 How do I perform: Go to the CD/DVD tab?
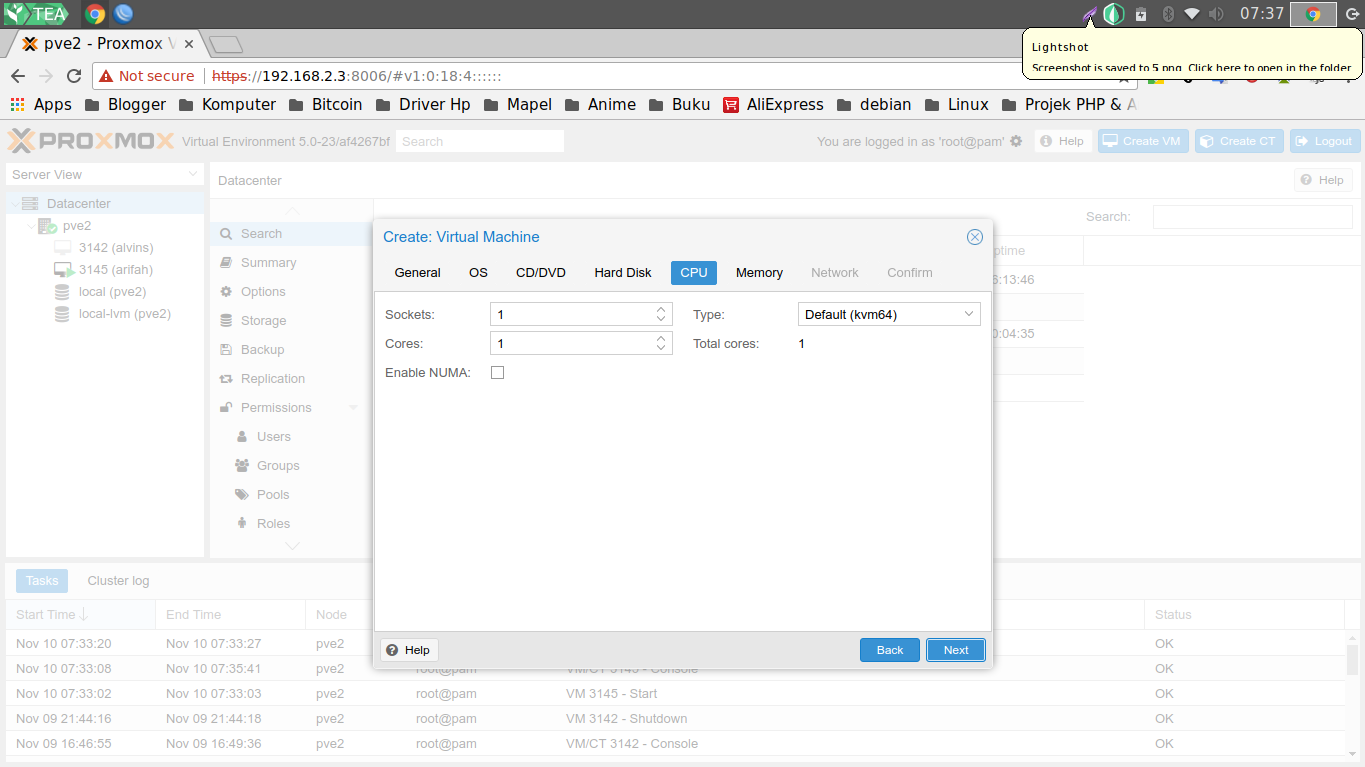(541, 272)
